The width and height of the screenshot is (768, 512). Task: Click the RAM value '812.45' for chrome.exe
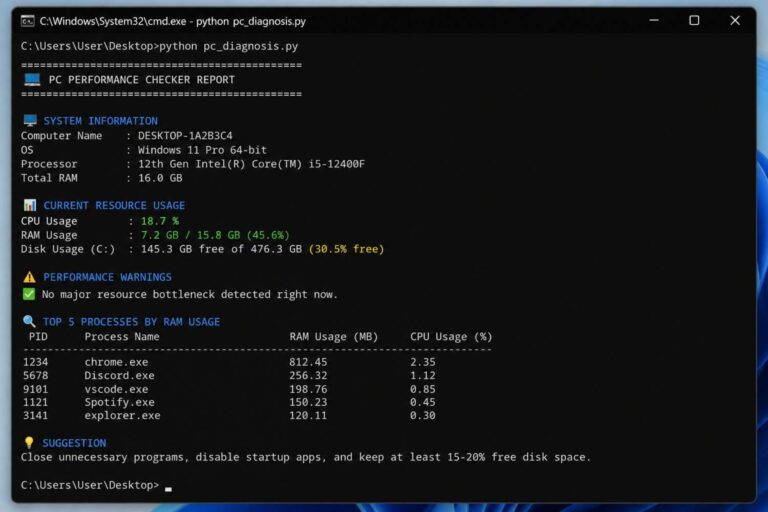308,362
